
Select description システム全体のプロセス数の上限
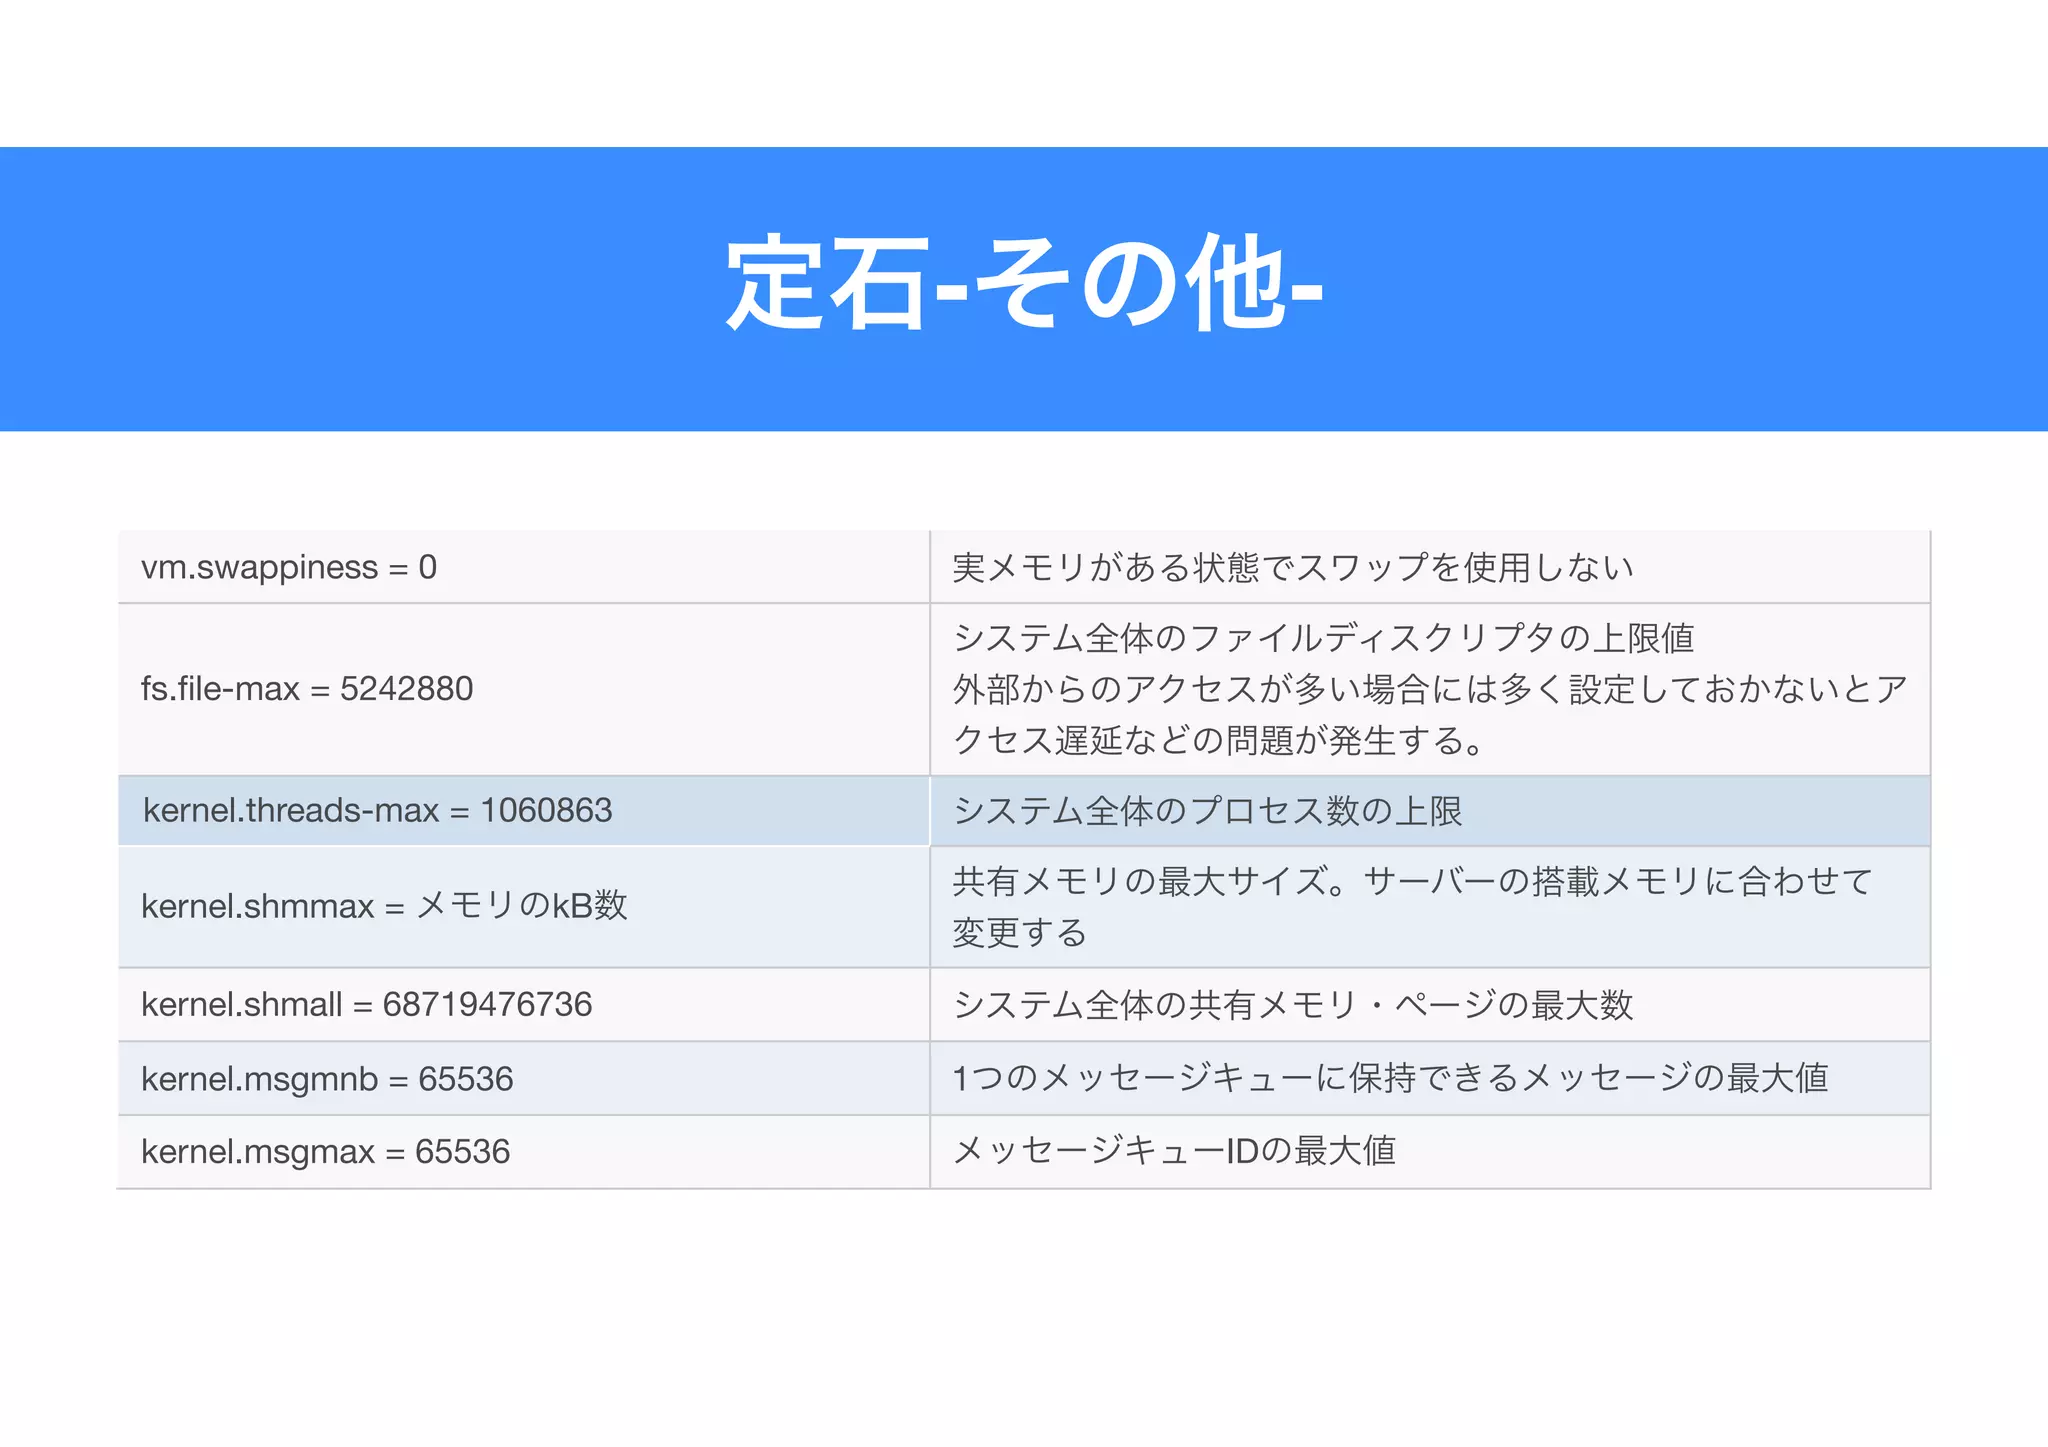[1208, 810]
